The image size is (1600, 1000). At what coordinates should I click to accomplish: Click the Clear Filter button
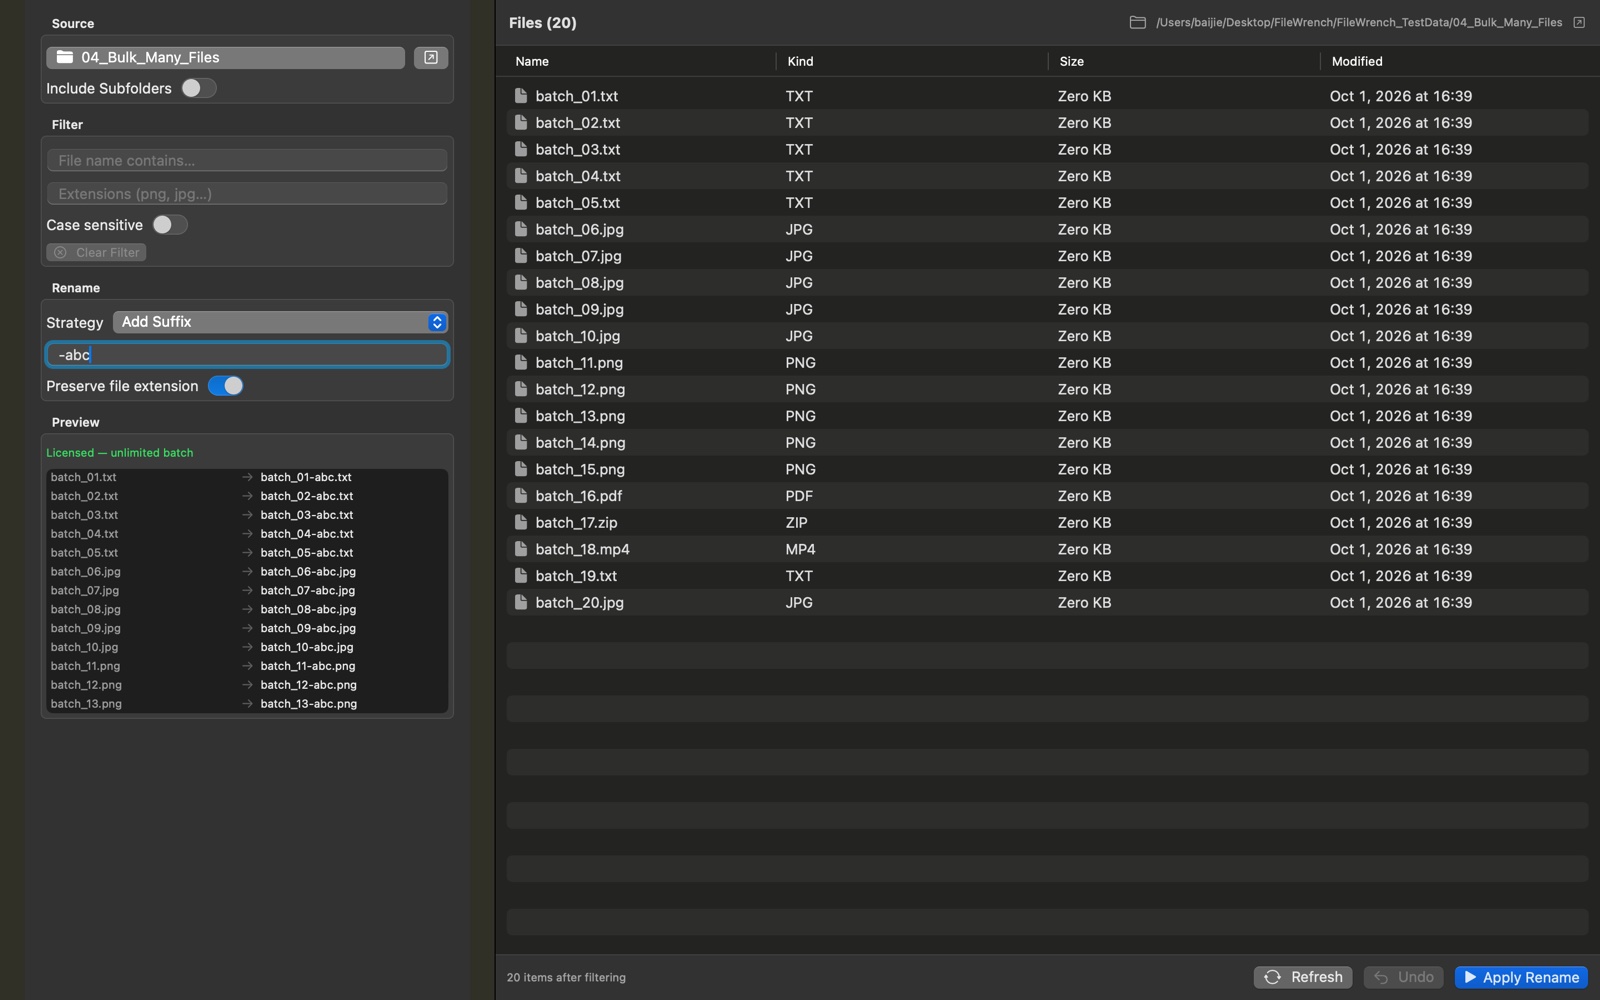coord(96,253)
